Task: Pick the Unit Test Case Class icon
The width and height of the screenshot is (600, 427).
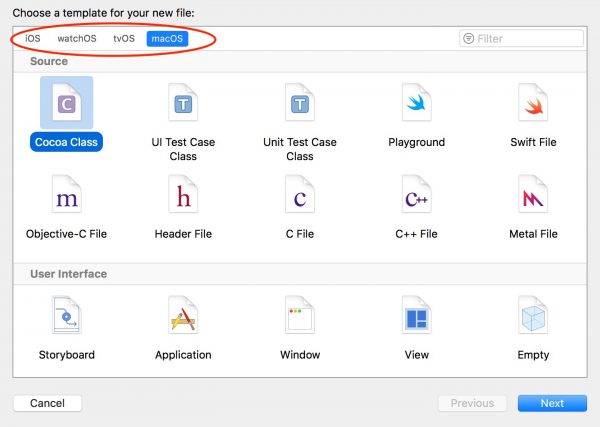Action: [300, 103]
